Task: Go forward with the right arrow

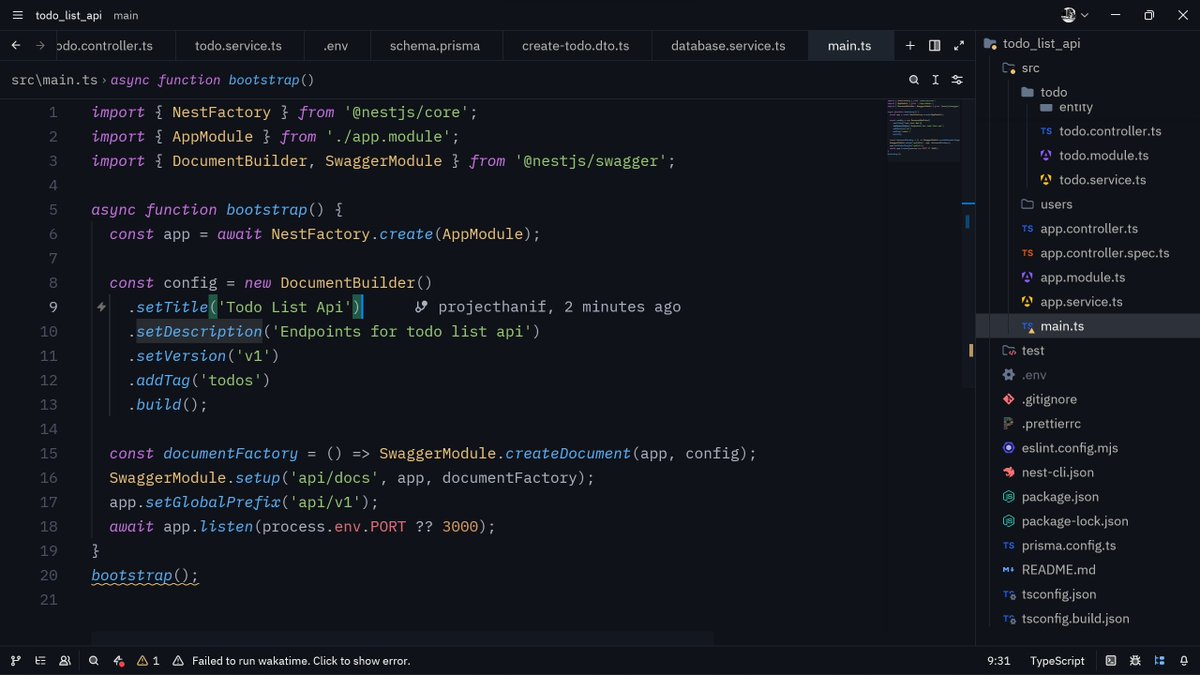Action: click(x=40, y=45)
